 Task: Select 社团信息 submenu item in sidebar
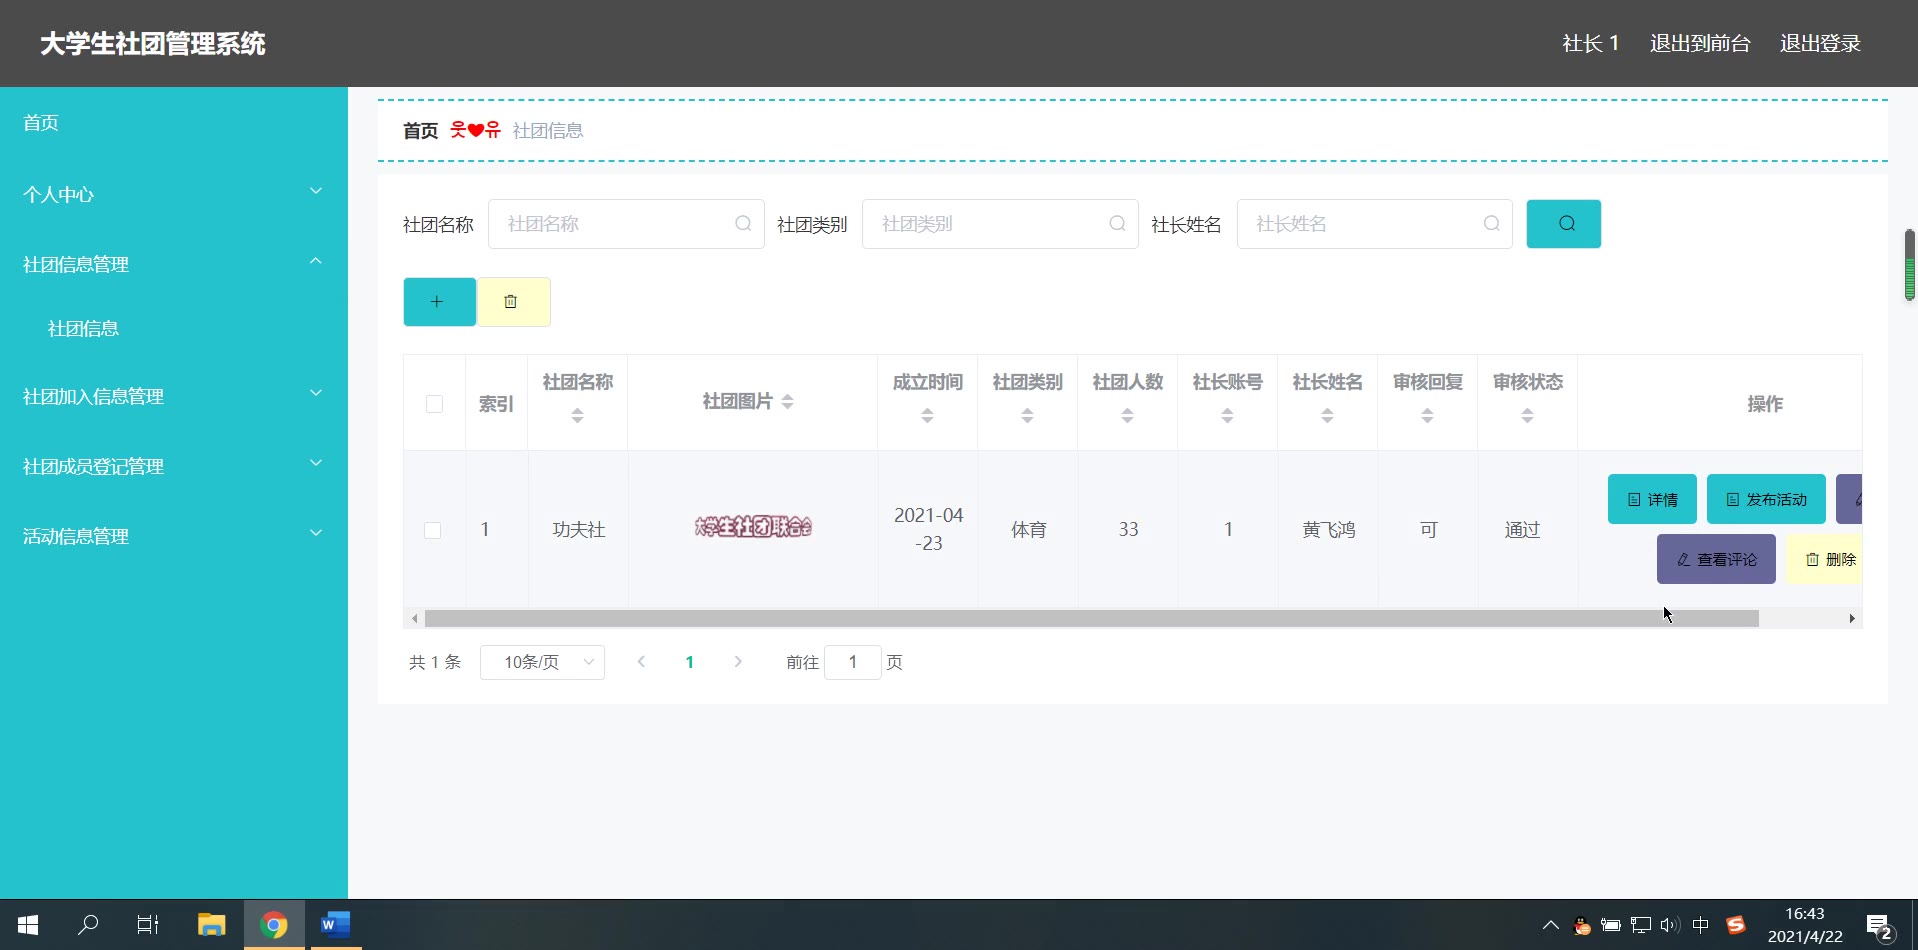tap(84, 329)
